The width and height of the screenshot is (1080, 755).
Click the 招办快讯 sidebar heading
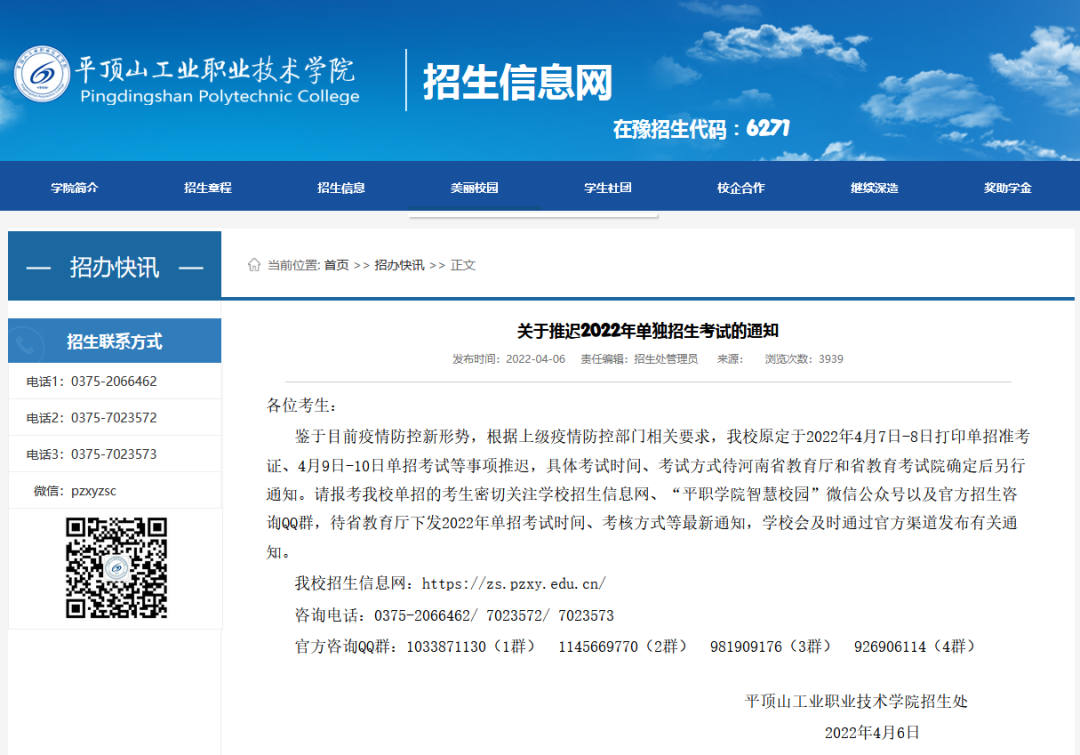click(x=114, y=267)
